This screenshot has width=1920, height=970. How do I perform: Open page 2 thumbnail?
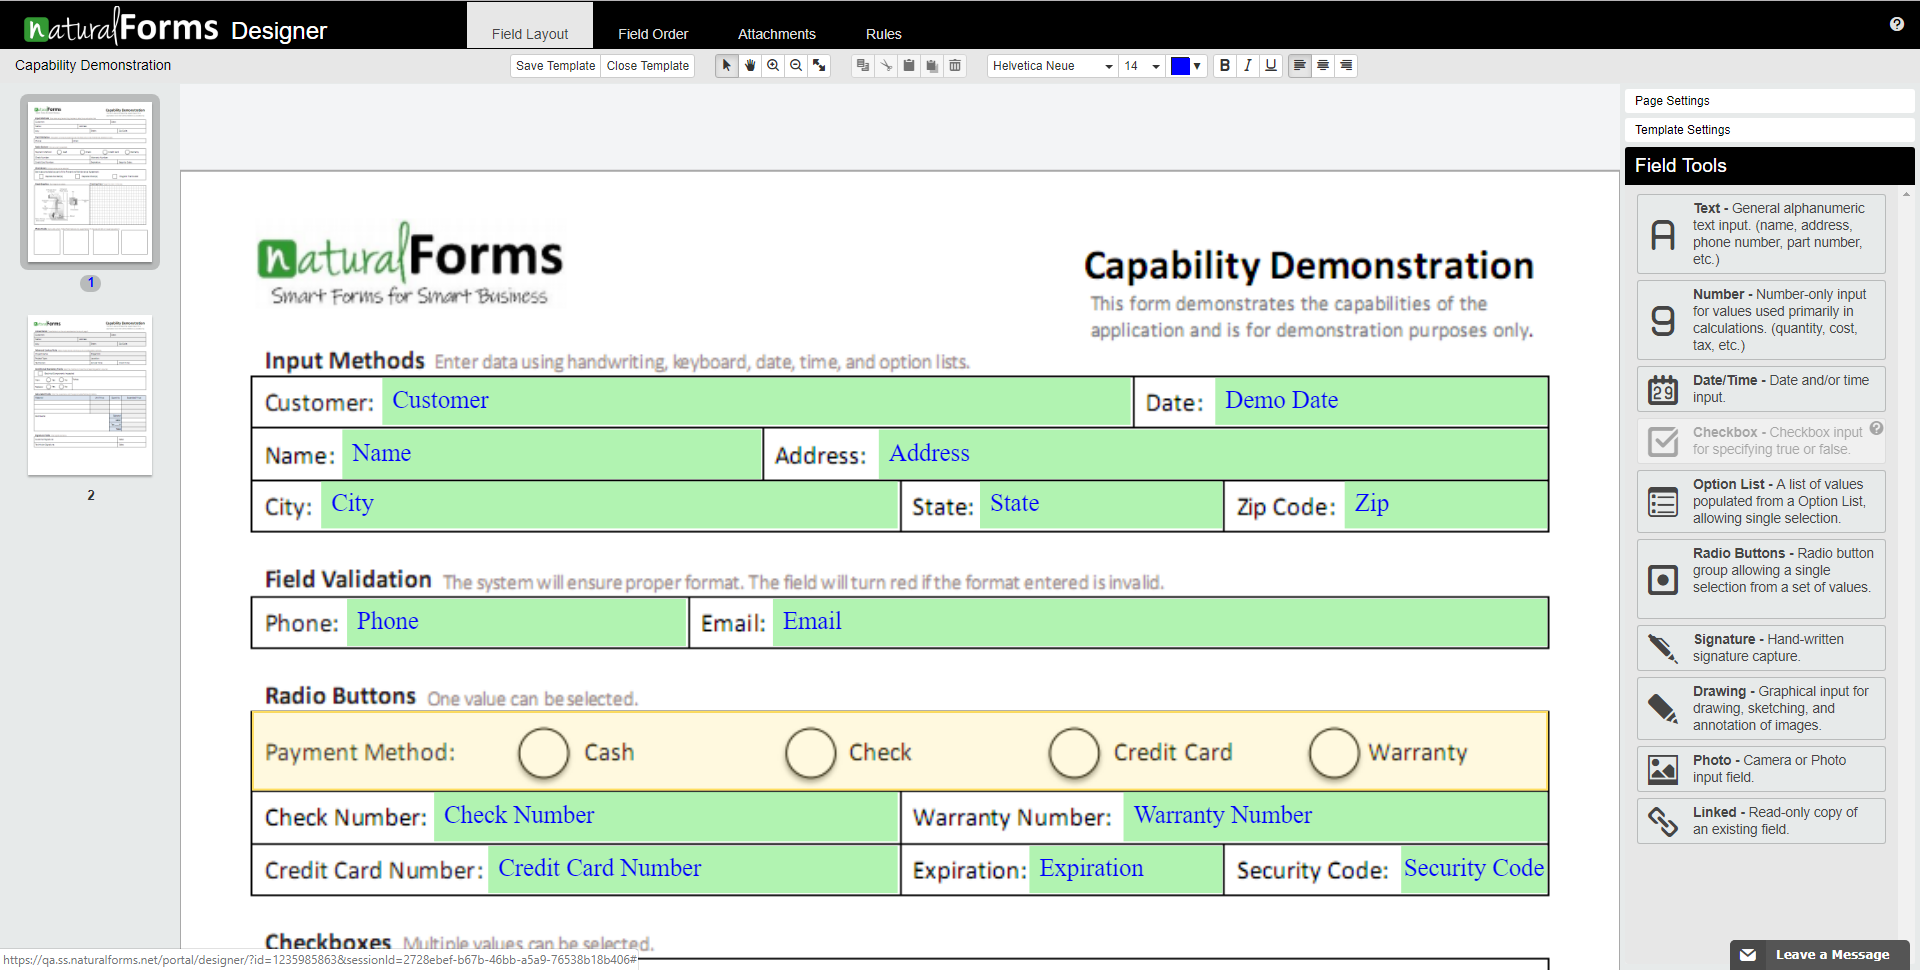90,395
